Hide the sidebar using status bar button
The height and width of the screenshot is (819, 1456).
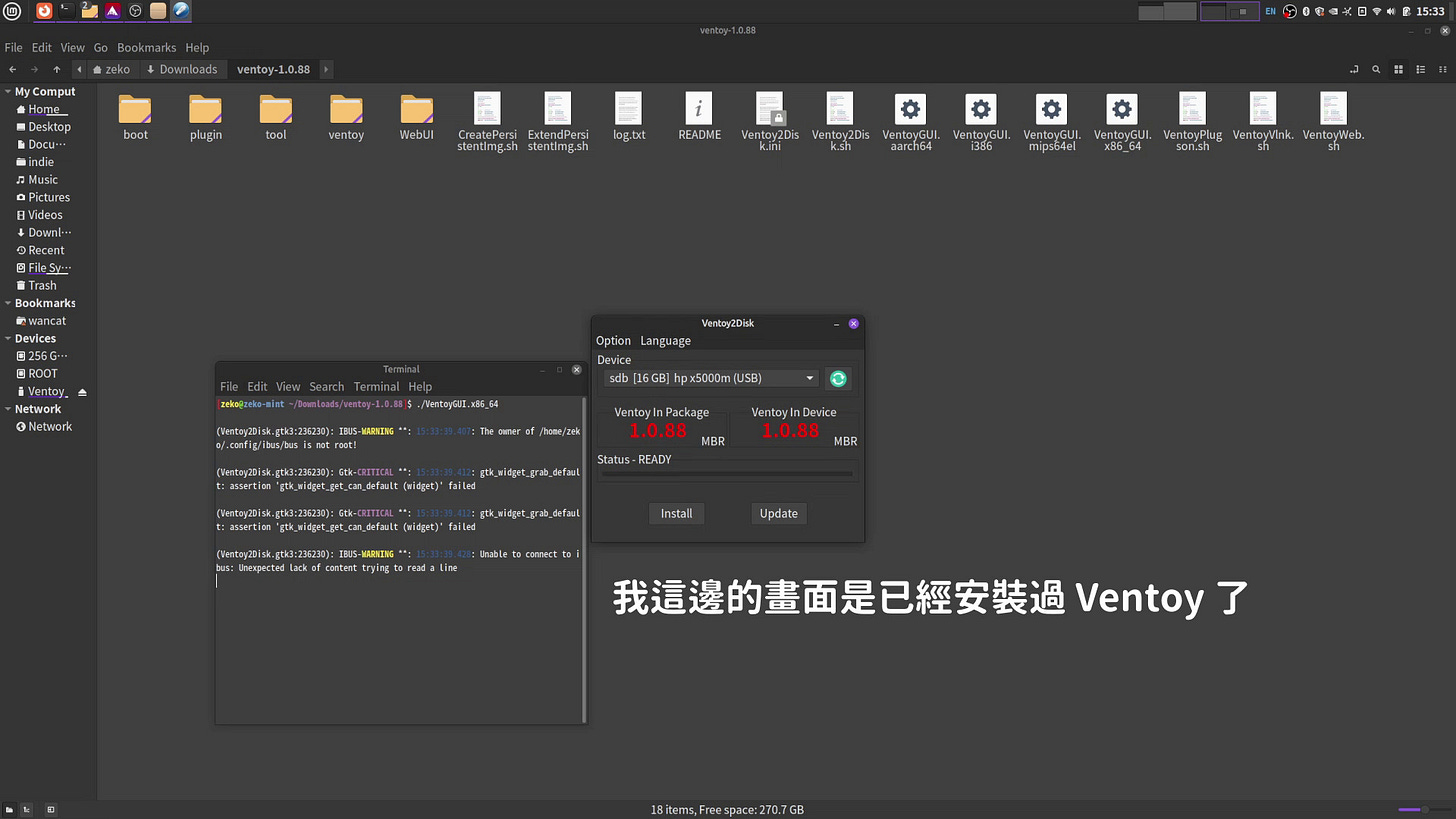coord(51,809)
